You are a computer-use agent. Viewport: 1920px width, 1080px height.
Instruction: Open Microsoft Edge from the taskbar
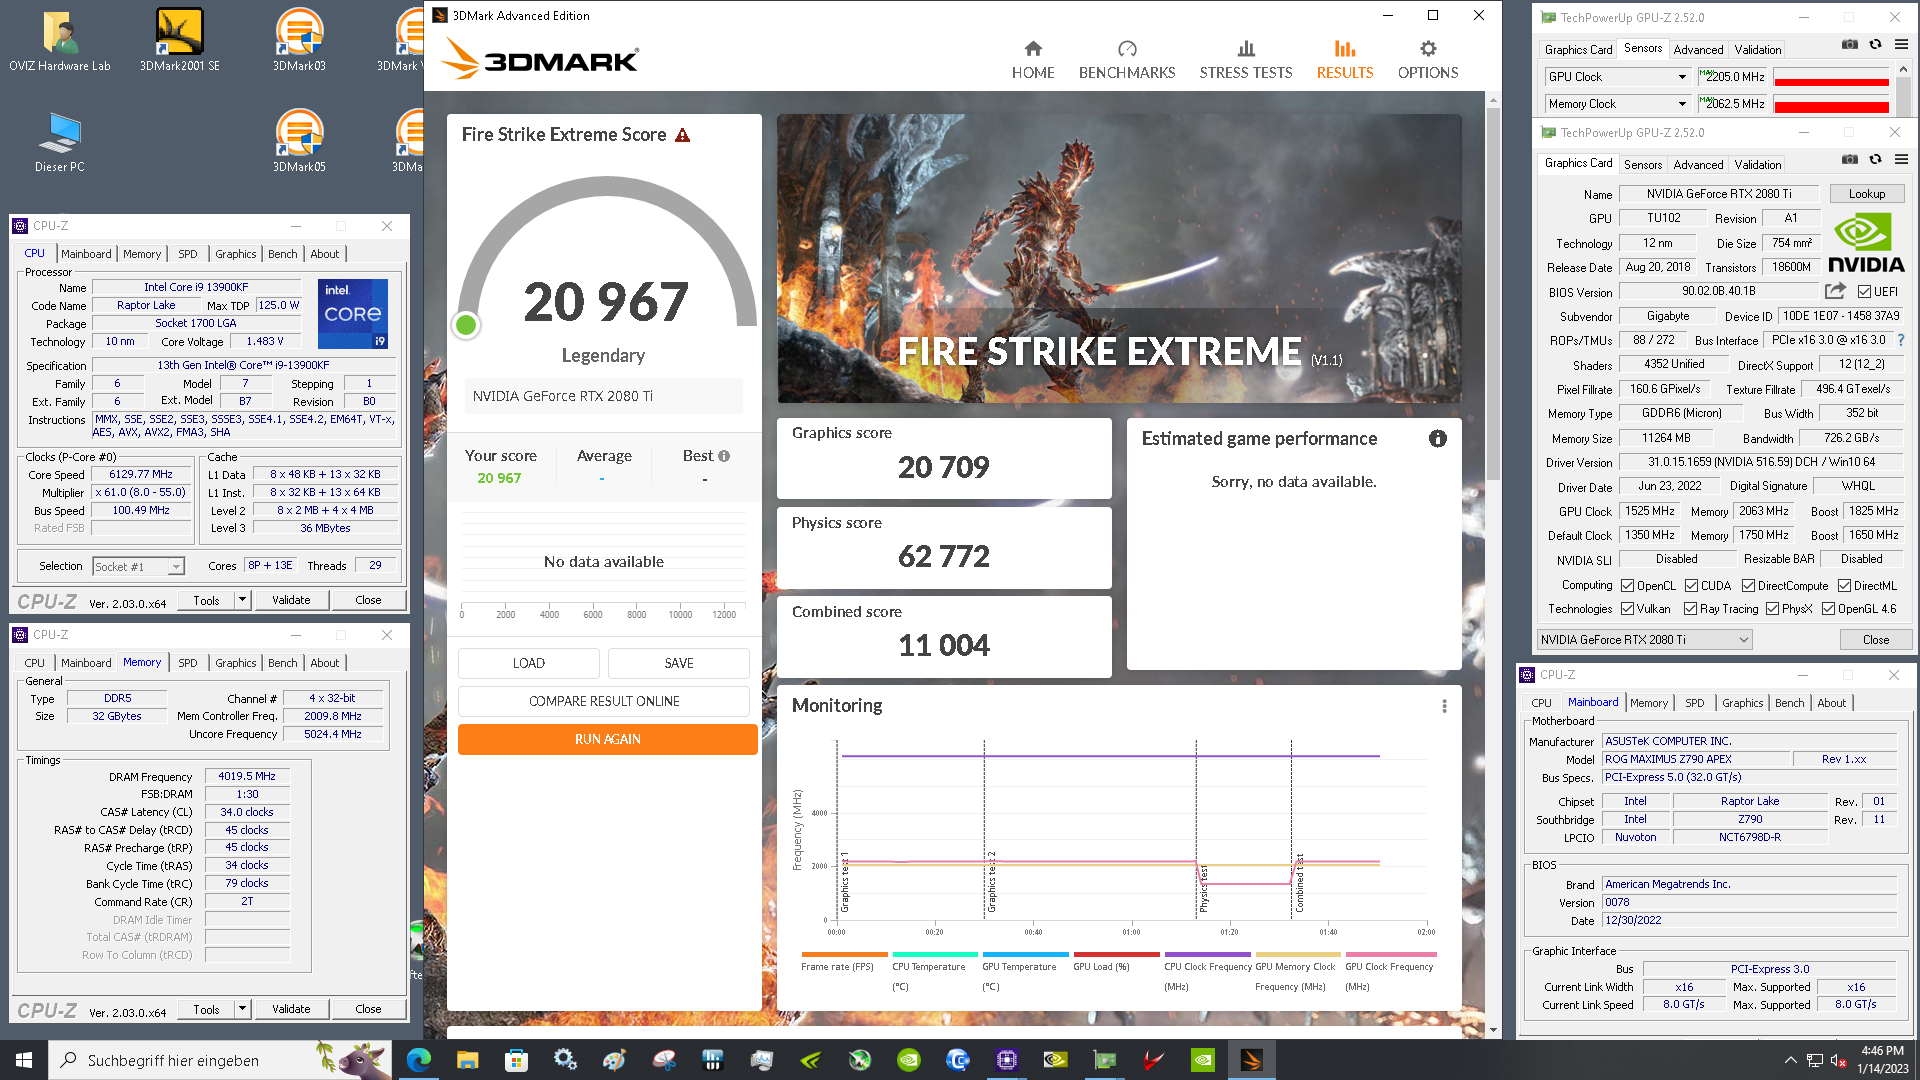tap(419, 1060)
